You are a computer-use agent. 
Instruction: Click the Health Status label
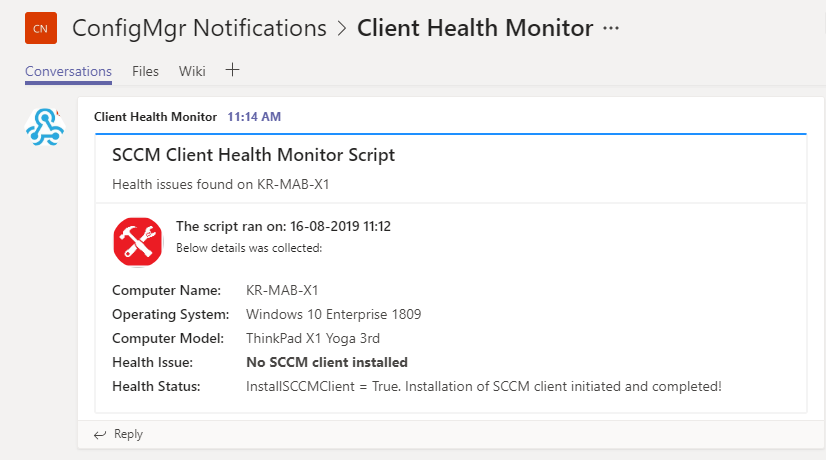tap(156, 386)
